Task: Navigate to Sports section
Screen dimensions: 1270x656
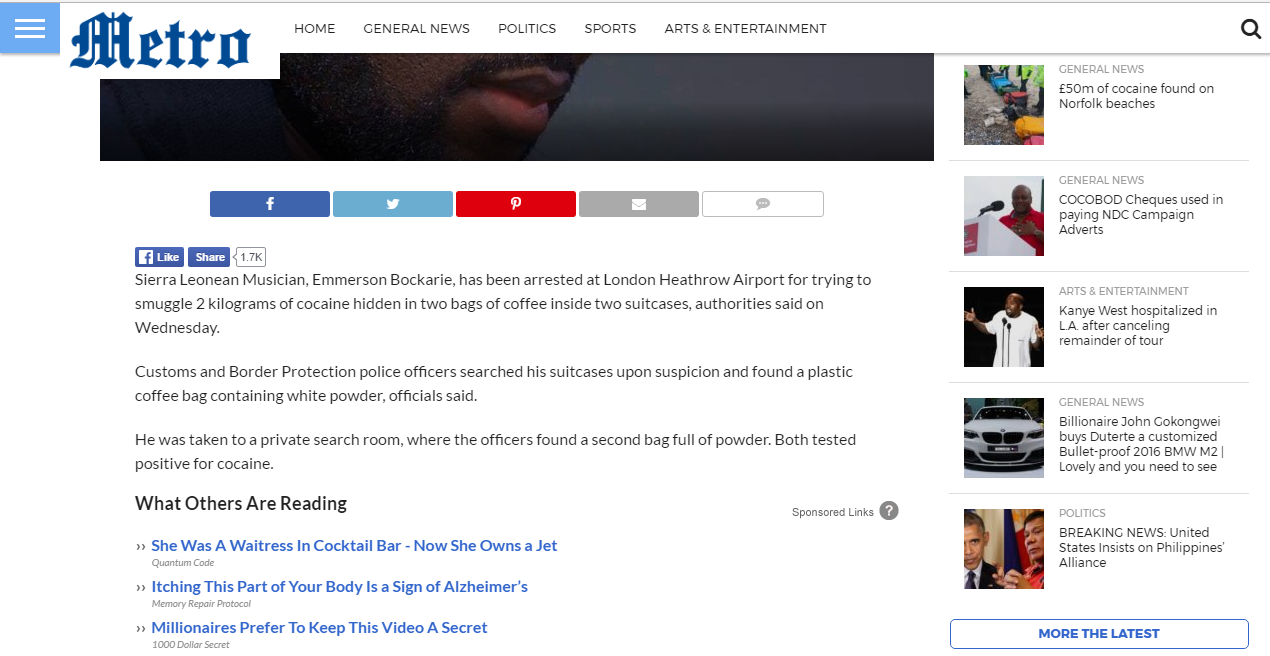Action: click(610, 29)
